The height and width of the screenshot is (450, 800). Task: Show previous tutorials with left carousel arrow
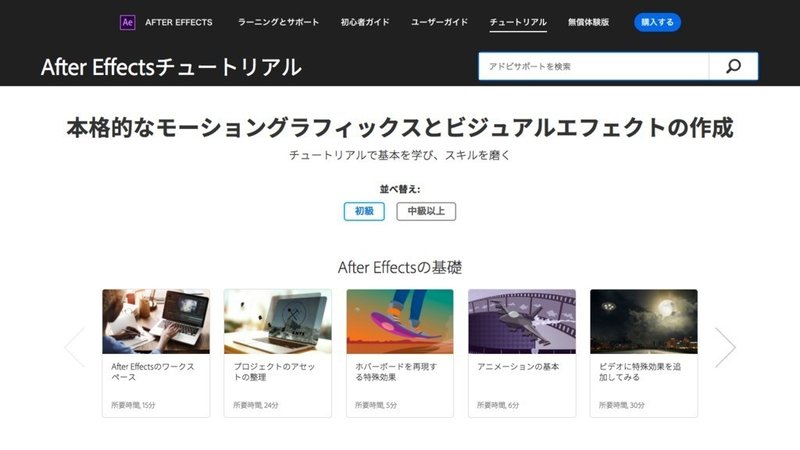(74, 347)
